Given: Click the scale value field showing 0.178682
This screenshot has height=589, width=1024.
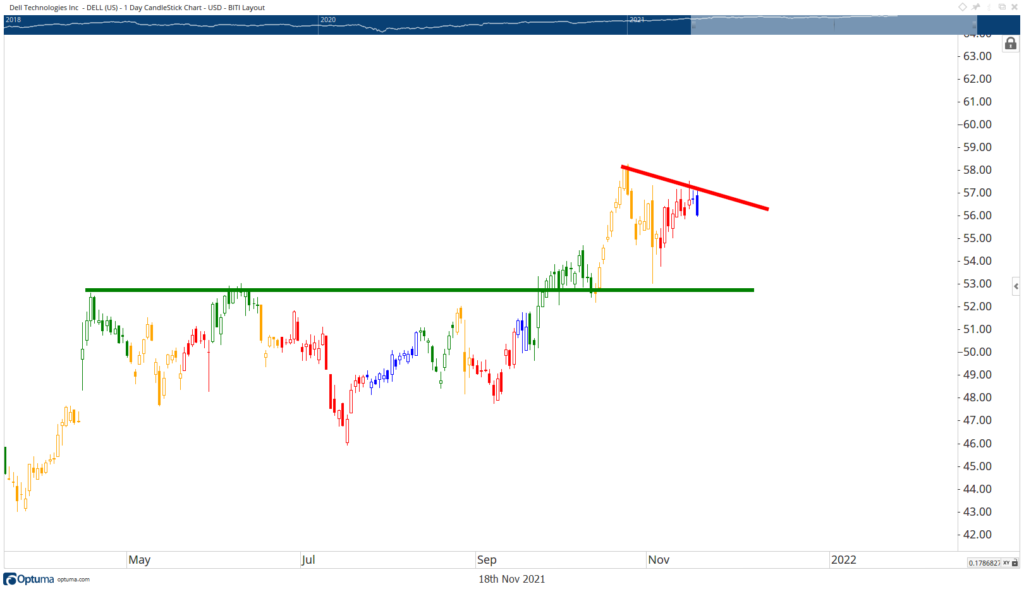Looking at the screenshot, I should click(x=984, y=563).
